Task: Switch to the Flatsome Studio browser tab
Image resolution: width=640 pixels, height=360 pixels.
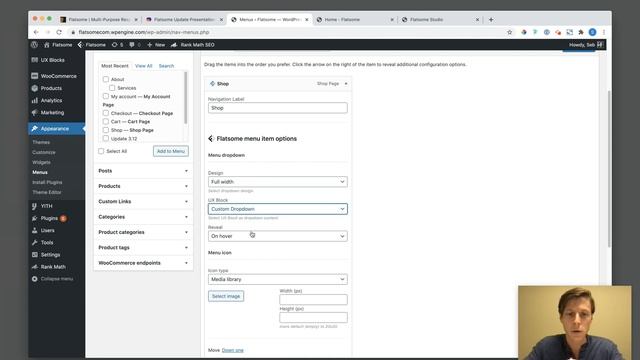Action: tap(440, 19)
